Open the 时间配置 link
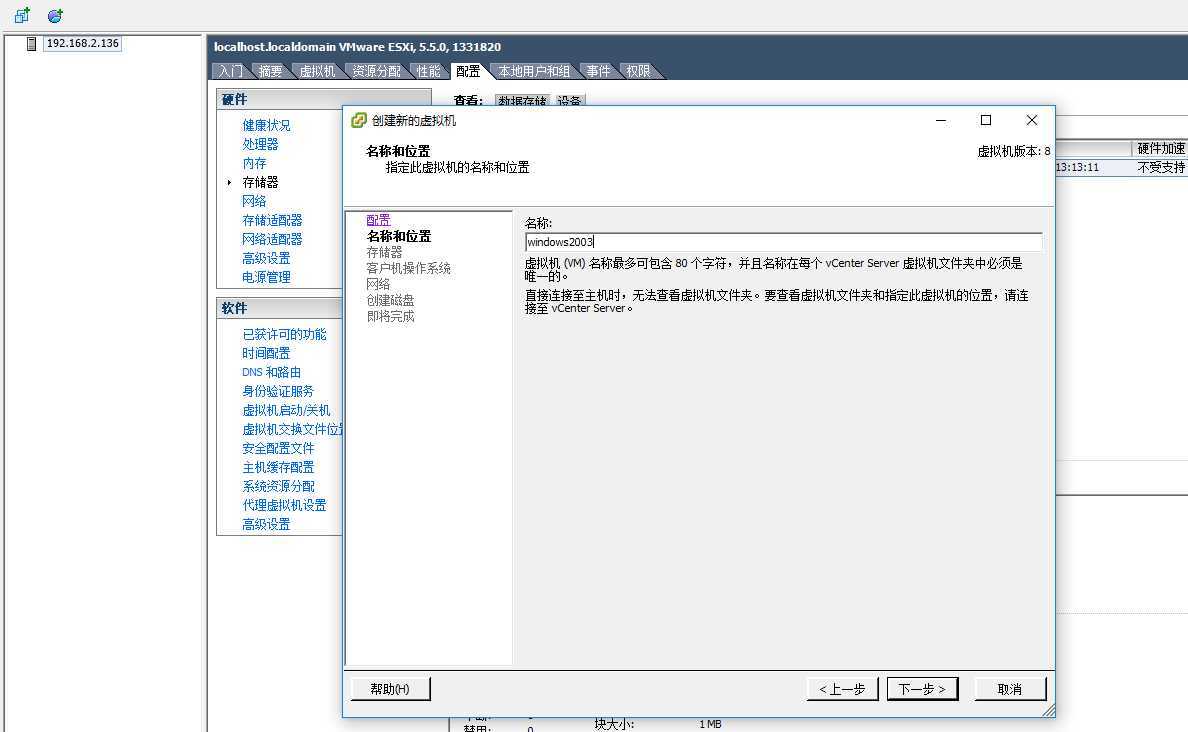This screenshot has height=732, width=1188. (266, 353)
